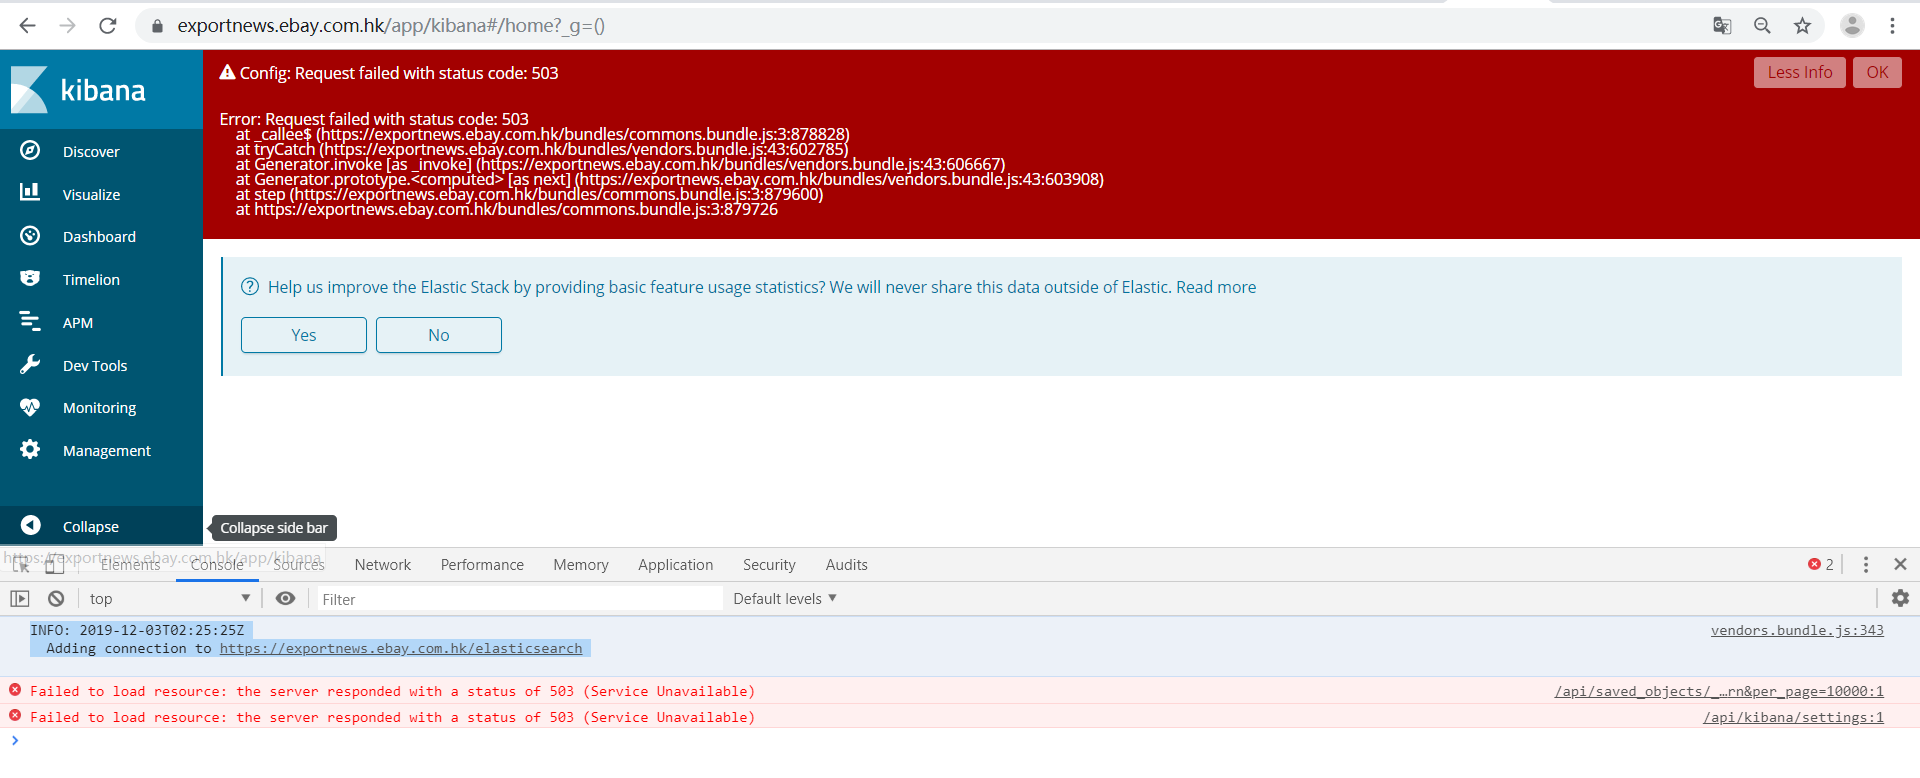Switch to the Security tab
This screenshot has height=778, width=1920.
click(x=769, y=565)
